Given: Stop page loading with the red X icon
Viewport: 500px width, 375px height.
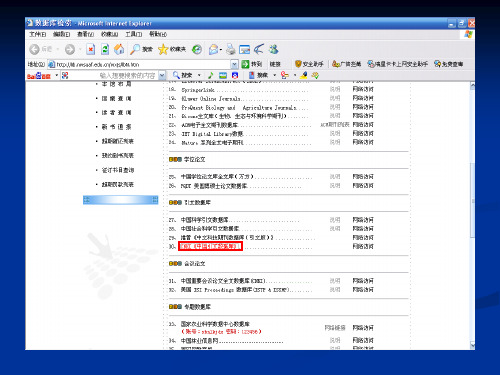Looking at the screenshot, I should 90,49.
